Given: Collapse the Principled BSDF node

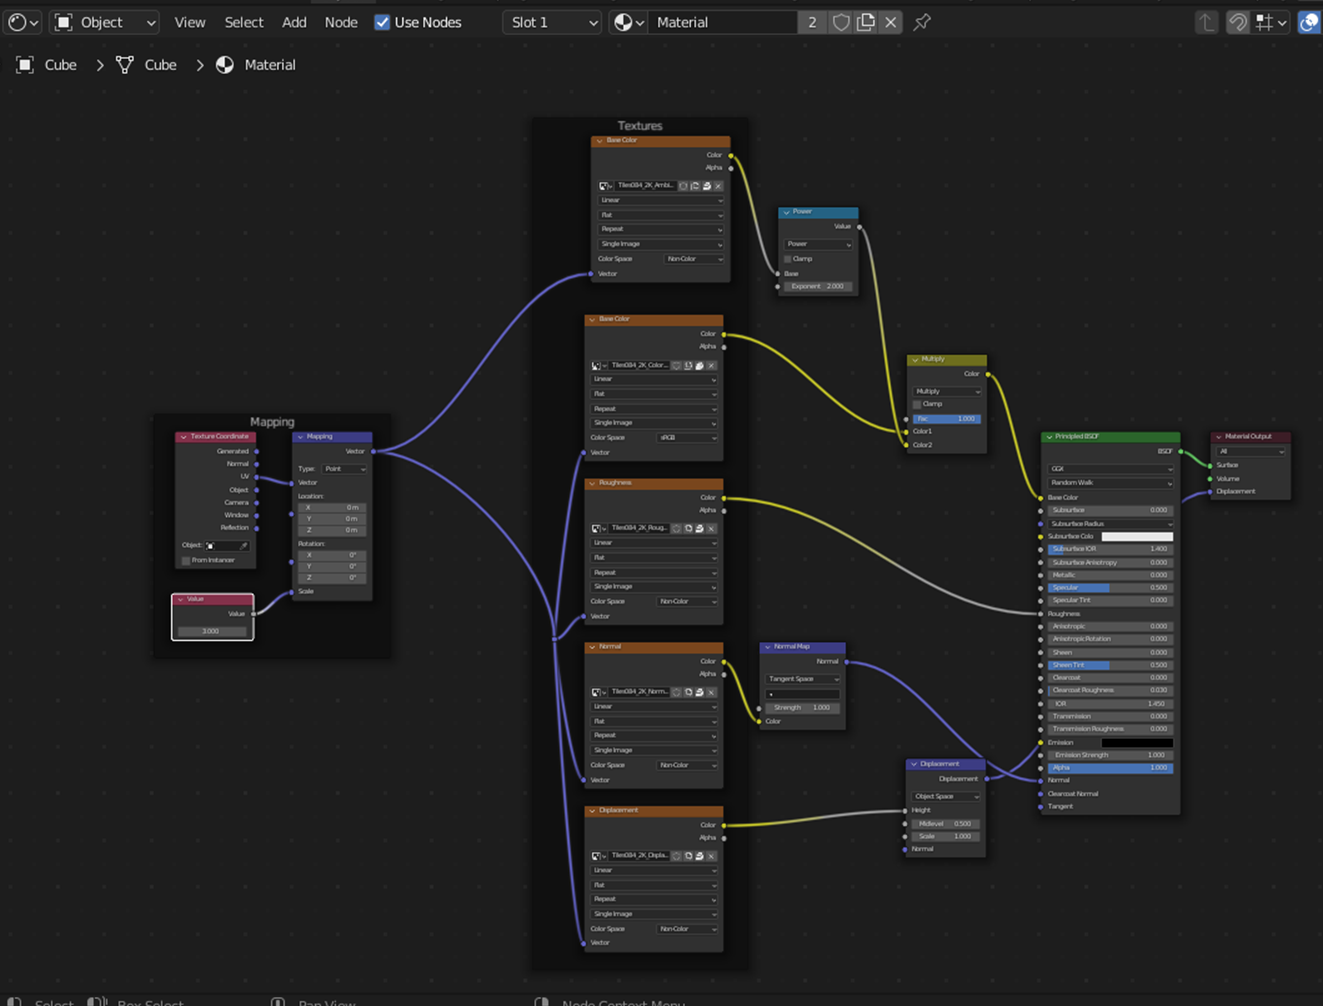Looking at the screenshot, I should (x=1049, y=437).
